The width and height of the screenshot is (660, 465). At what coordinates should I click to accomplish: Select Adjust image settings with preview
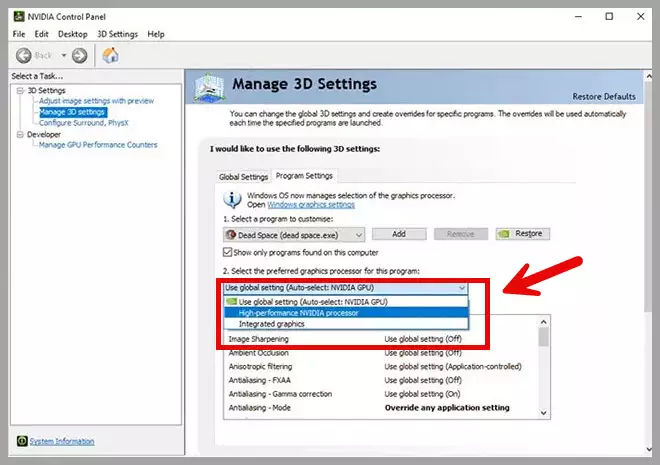[96, 101]
